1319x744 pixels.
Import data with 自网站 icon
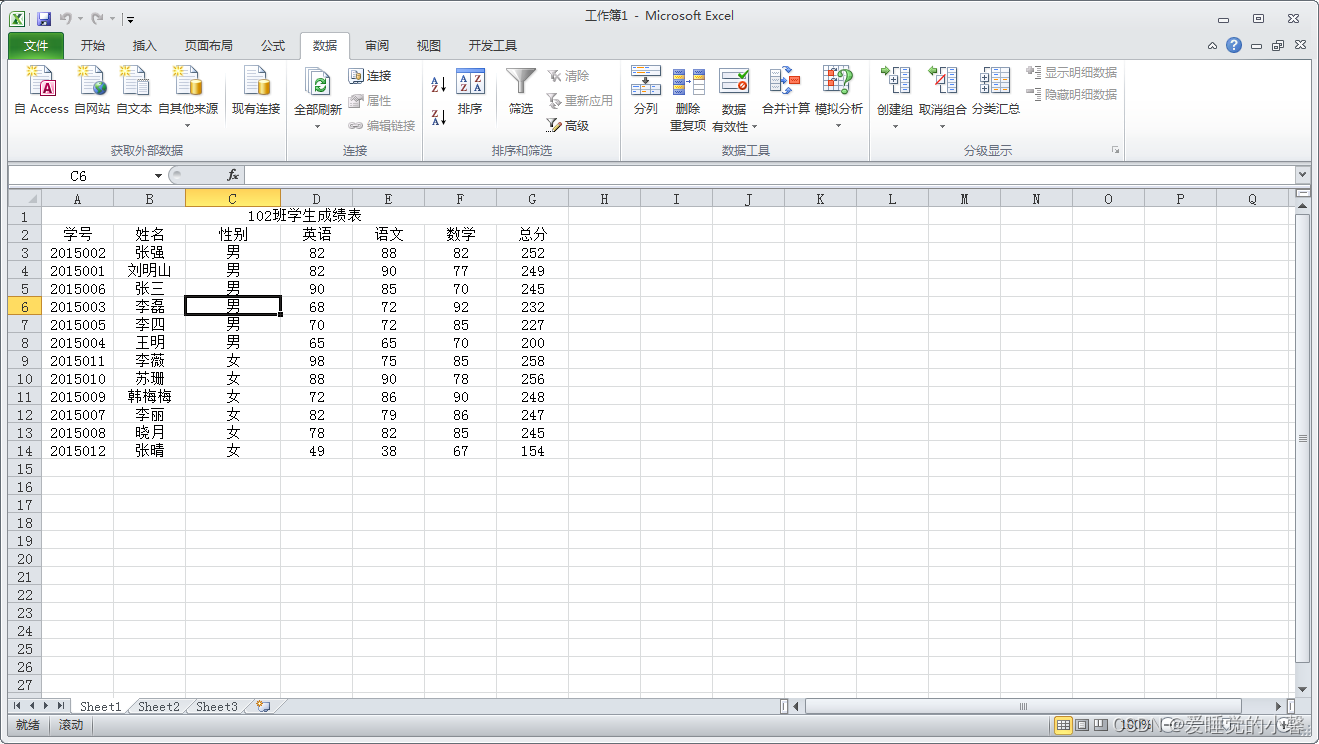[x=92, y=91]
